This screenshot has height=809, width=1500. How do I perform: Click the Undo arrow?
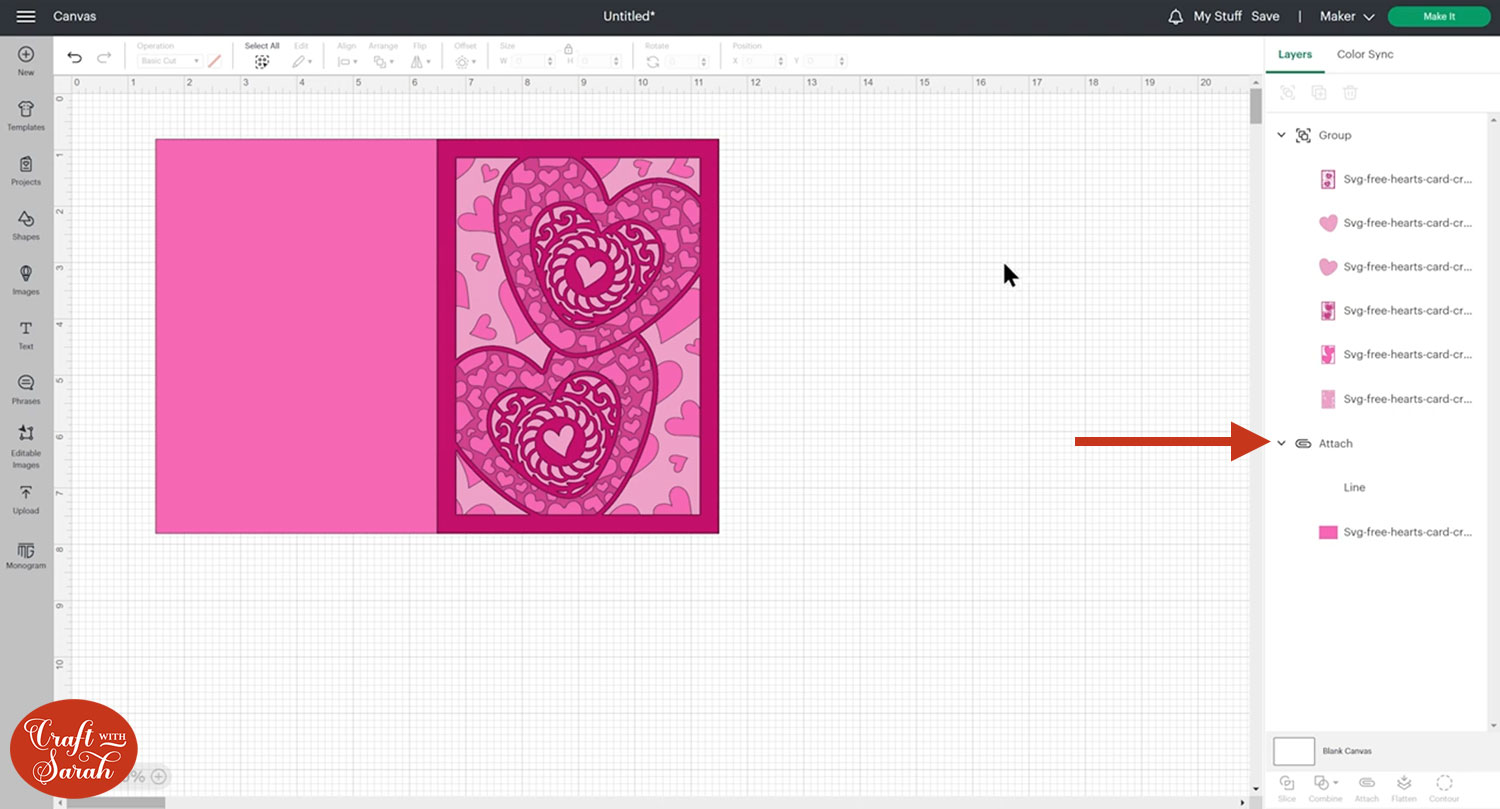[x=74, y=58]
